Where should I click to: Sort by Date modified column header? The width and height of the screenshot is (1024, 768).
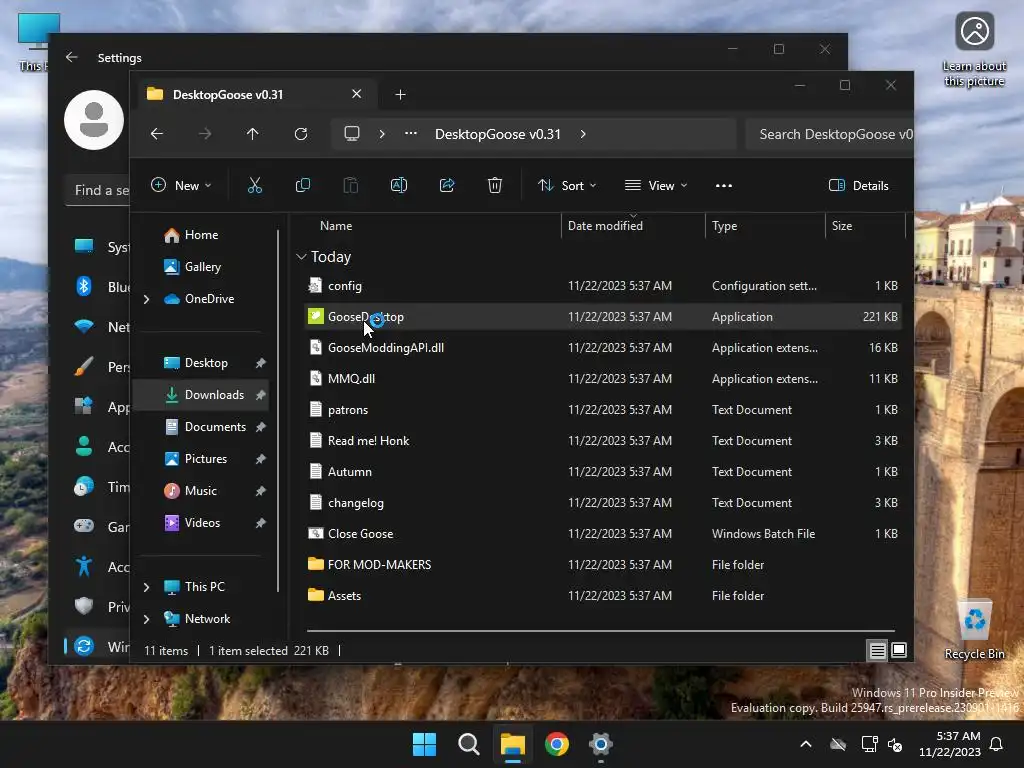point(605,225)
